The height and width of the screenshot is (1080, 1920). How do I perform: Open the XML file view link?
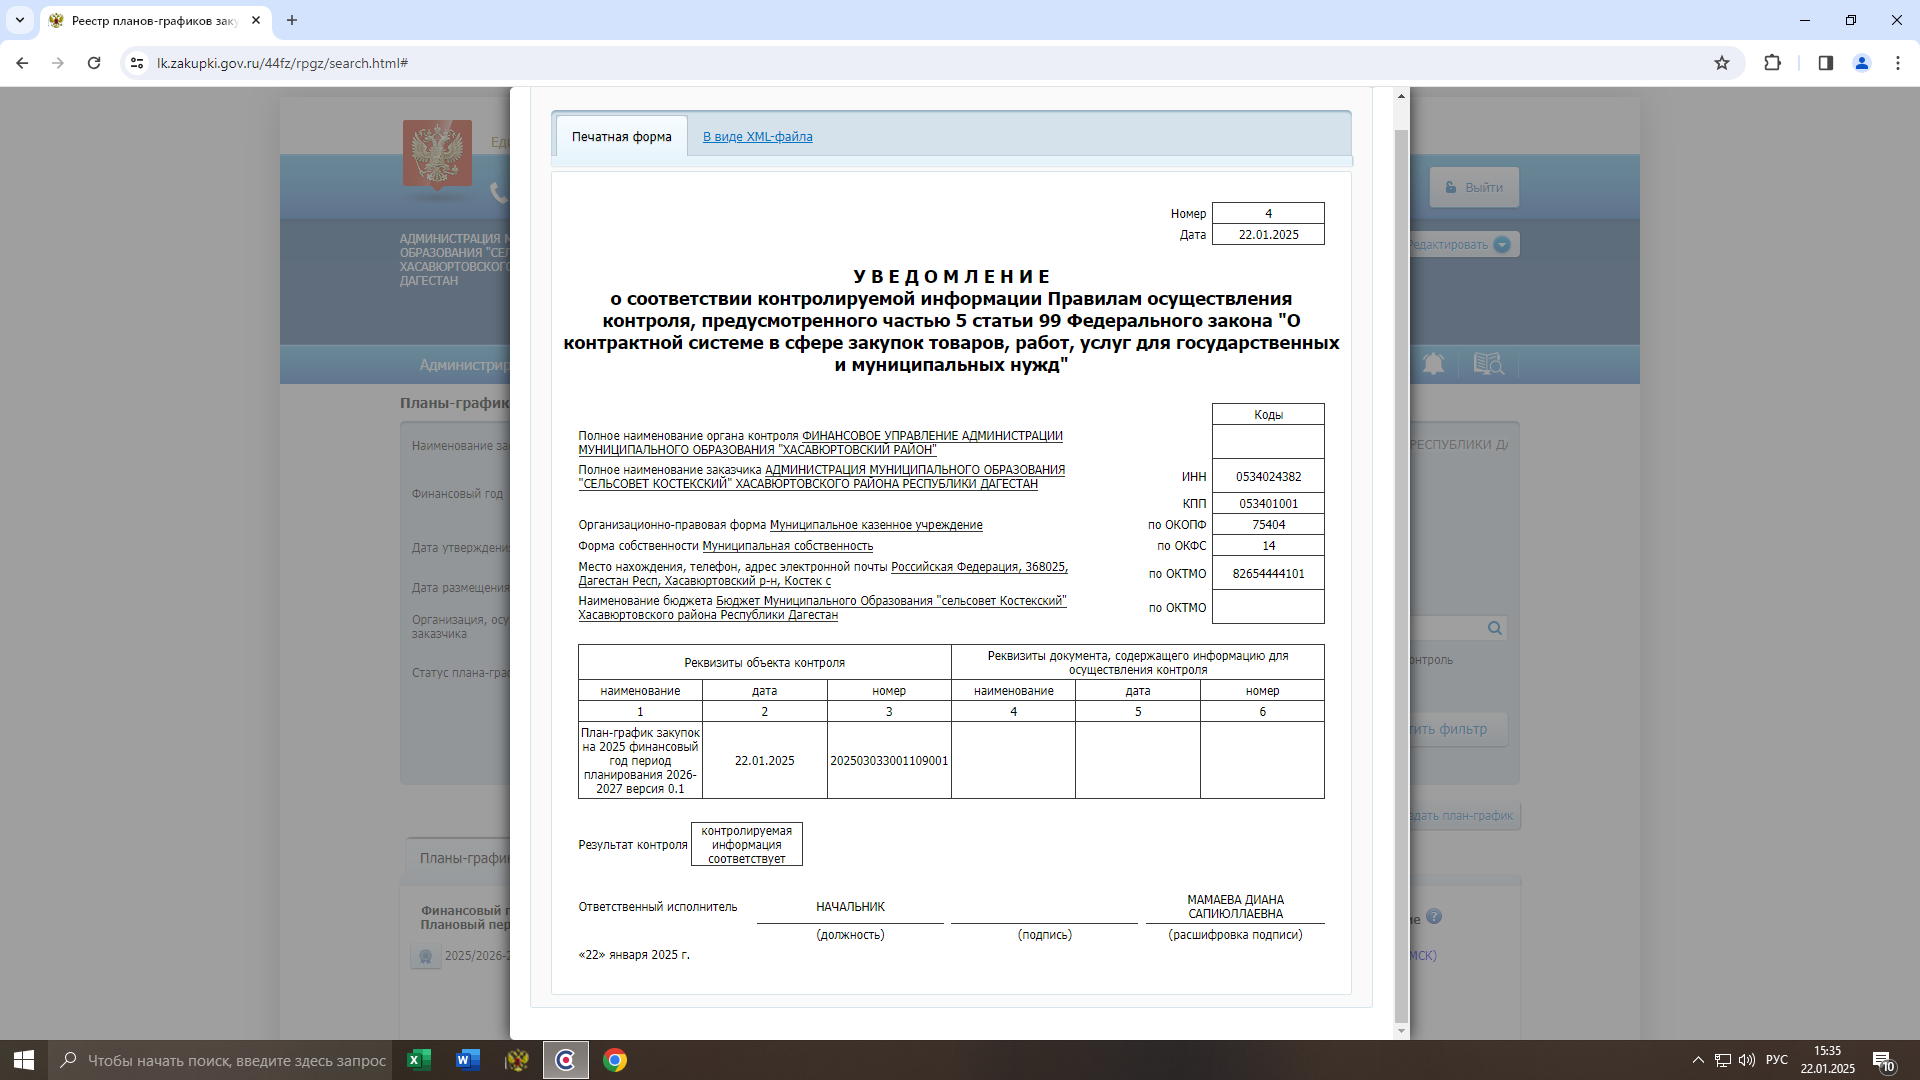757,137
